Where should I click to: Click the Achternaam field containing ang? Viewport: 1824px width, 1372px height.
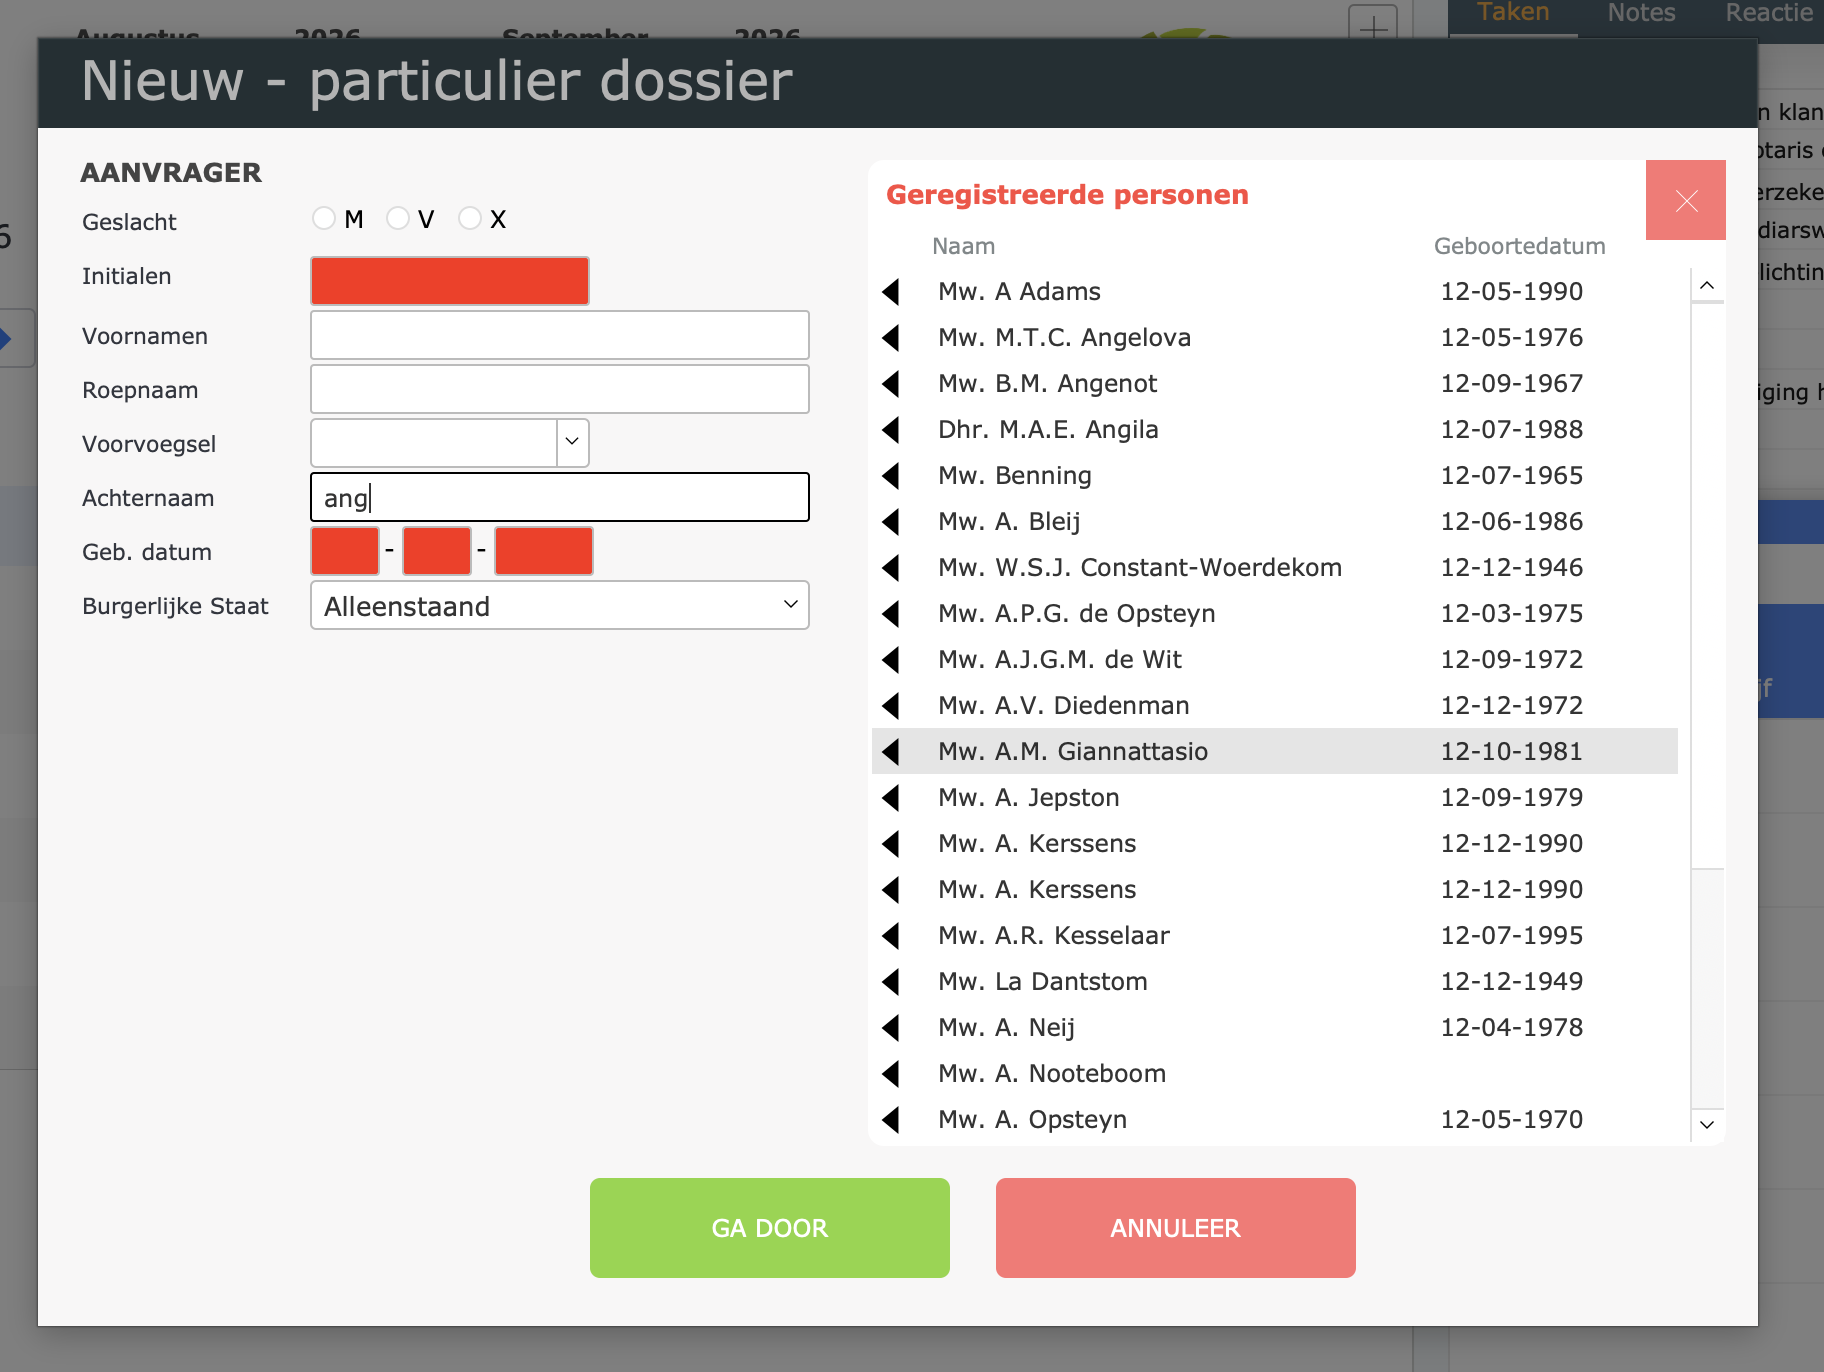pos(560,497)
